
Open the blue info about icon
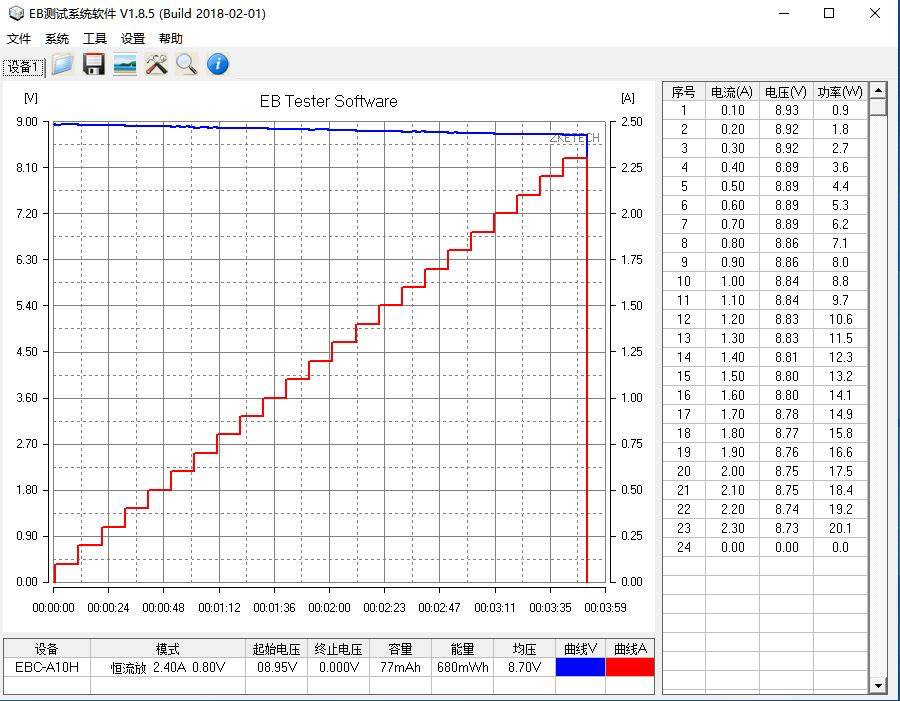click(x=218, y=65)
